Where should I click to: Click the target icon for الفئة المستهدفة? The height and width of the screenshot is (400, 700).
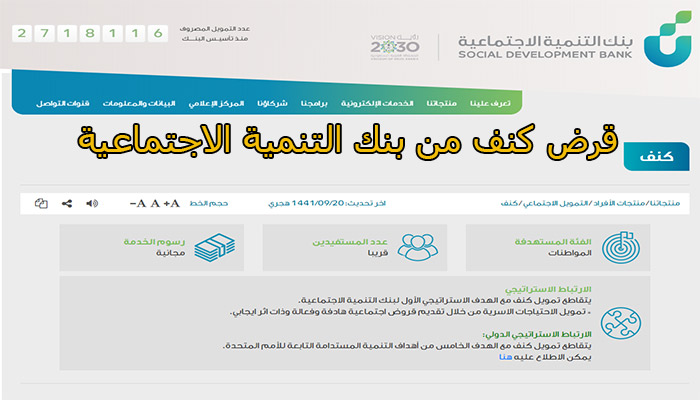pos(621,247)
